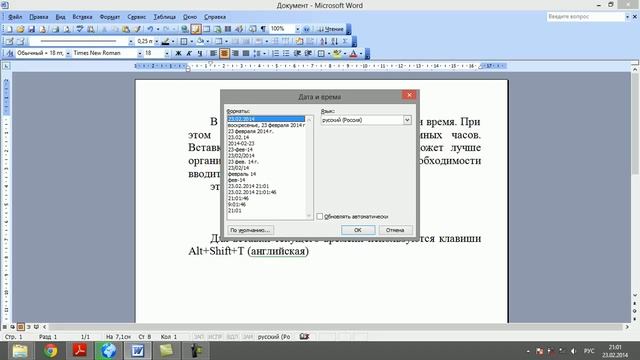Click the New document icon
The image size is (640, 360).
9,29
